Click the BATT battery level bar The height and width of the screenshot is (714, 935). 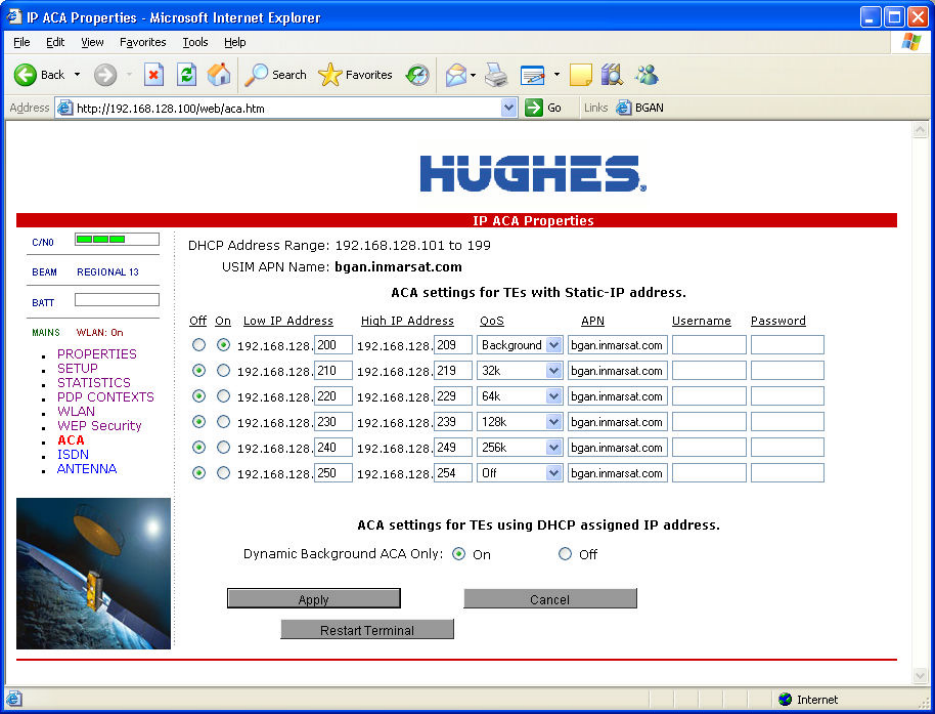[x=117, y=299]
